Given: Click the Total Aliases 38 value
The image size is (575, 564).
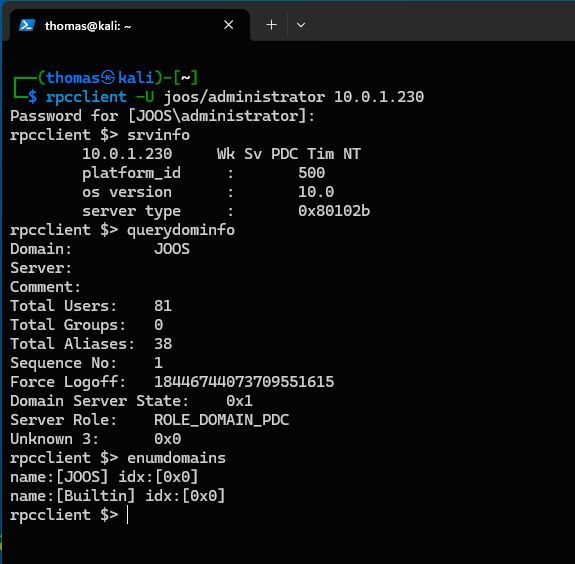Looking at the screenshot, I should point(163,344).
